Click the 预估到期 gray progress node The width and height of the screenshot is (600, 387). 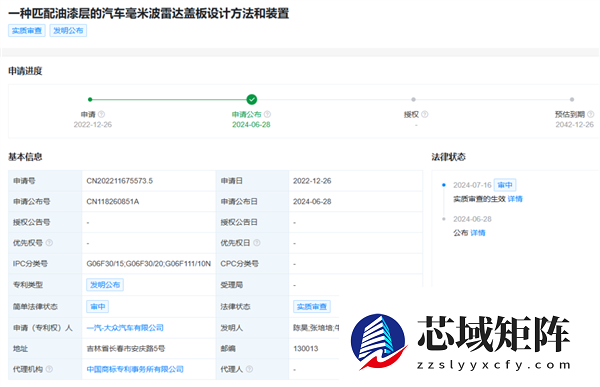tap(572, 100)
